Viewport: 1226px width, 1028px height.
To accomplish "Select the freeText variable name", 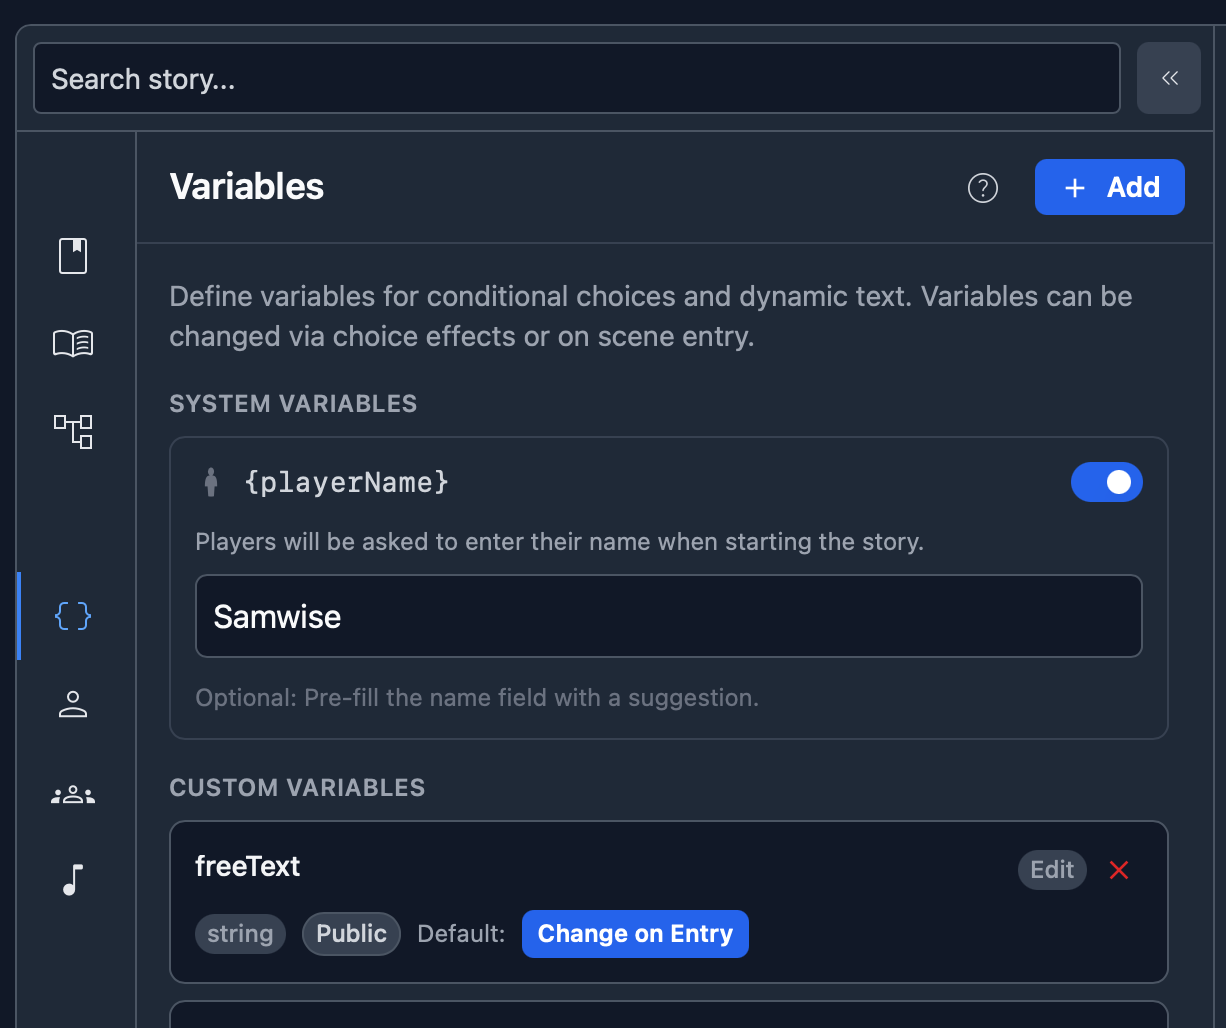I will point(248,866).
